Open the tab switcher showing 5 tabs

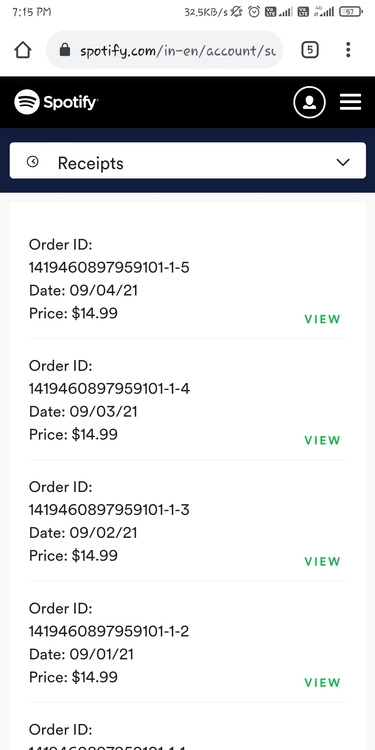pyautogui.click(x=310, y=49)
